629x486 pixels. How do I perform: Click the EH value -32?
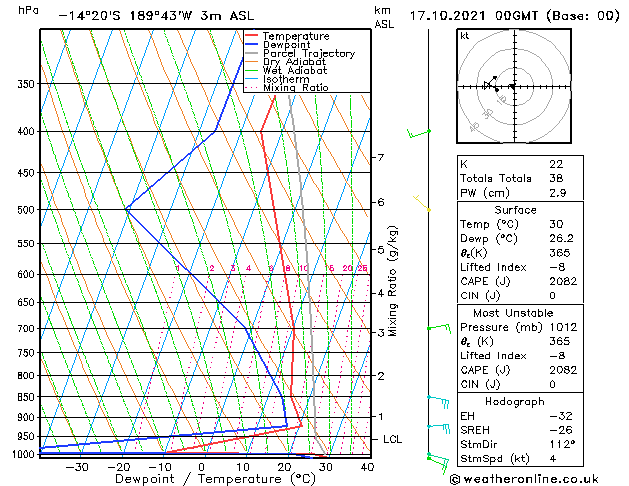point(561,416)
